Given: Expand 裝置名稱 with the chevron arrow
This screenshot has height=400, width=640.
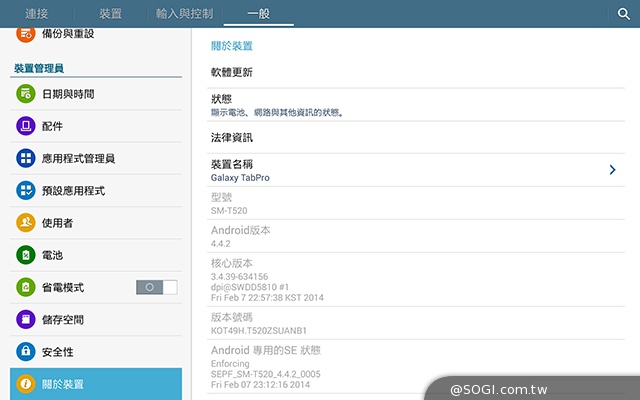Looking at the screenshot, I should click(612, 170).
